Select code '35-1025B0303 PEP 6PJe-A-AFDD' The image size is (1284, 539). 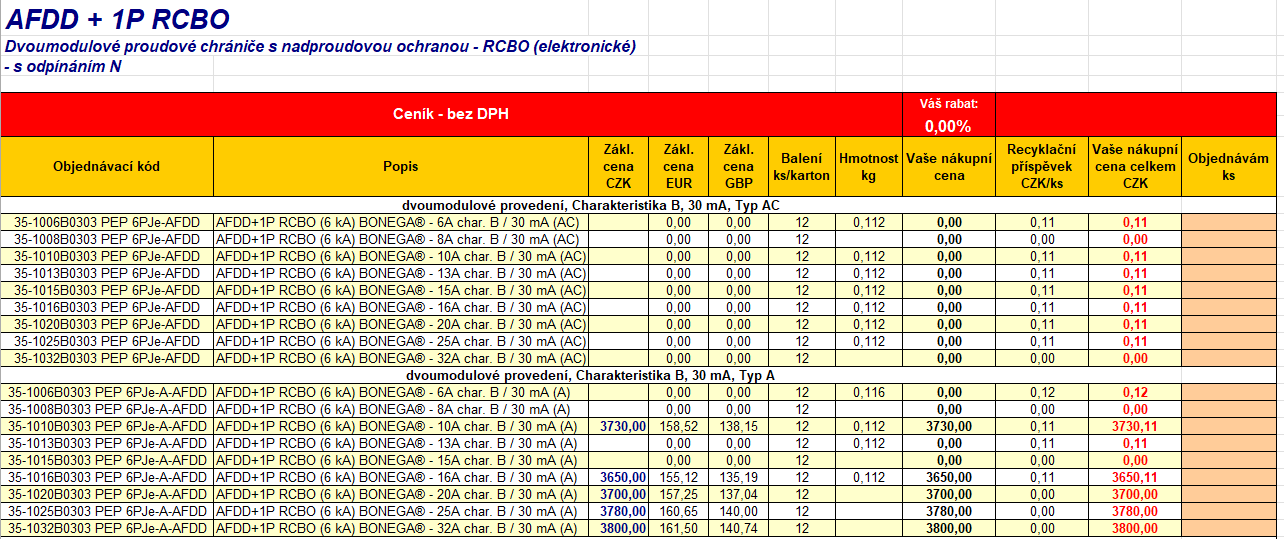click(107, 511)
